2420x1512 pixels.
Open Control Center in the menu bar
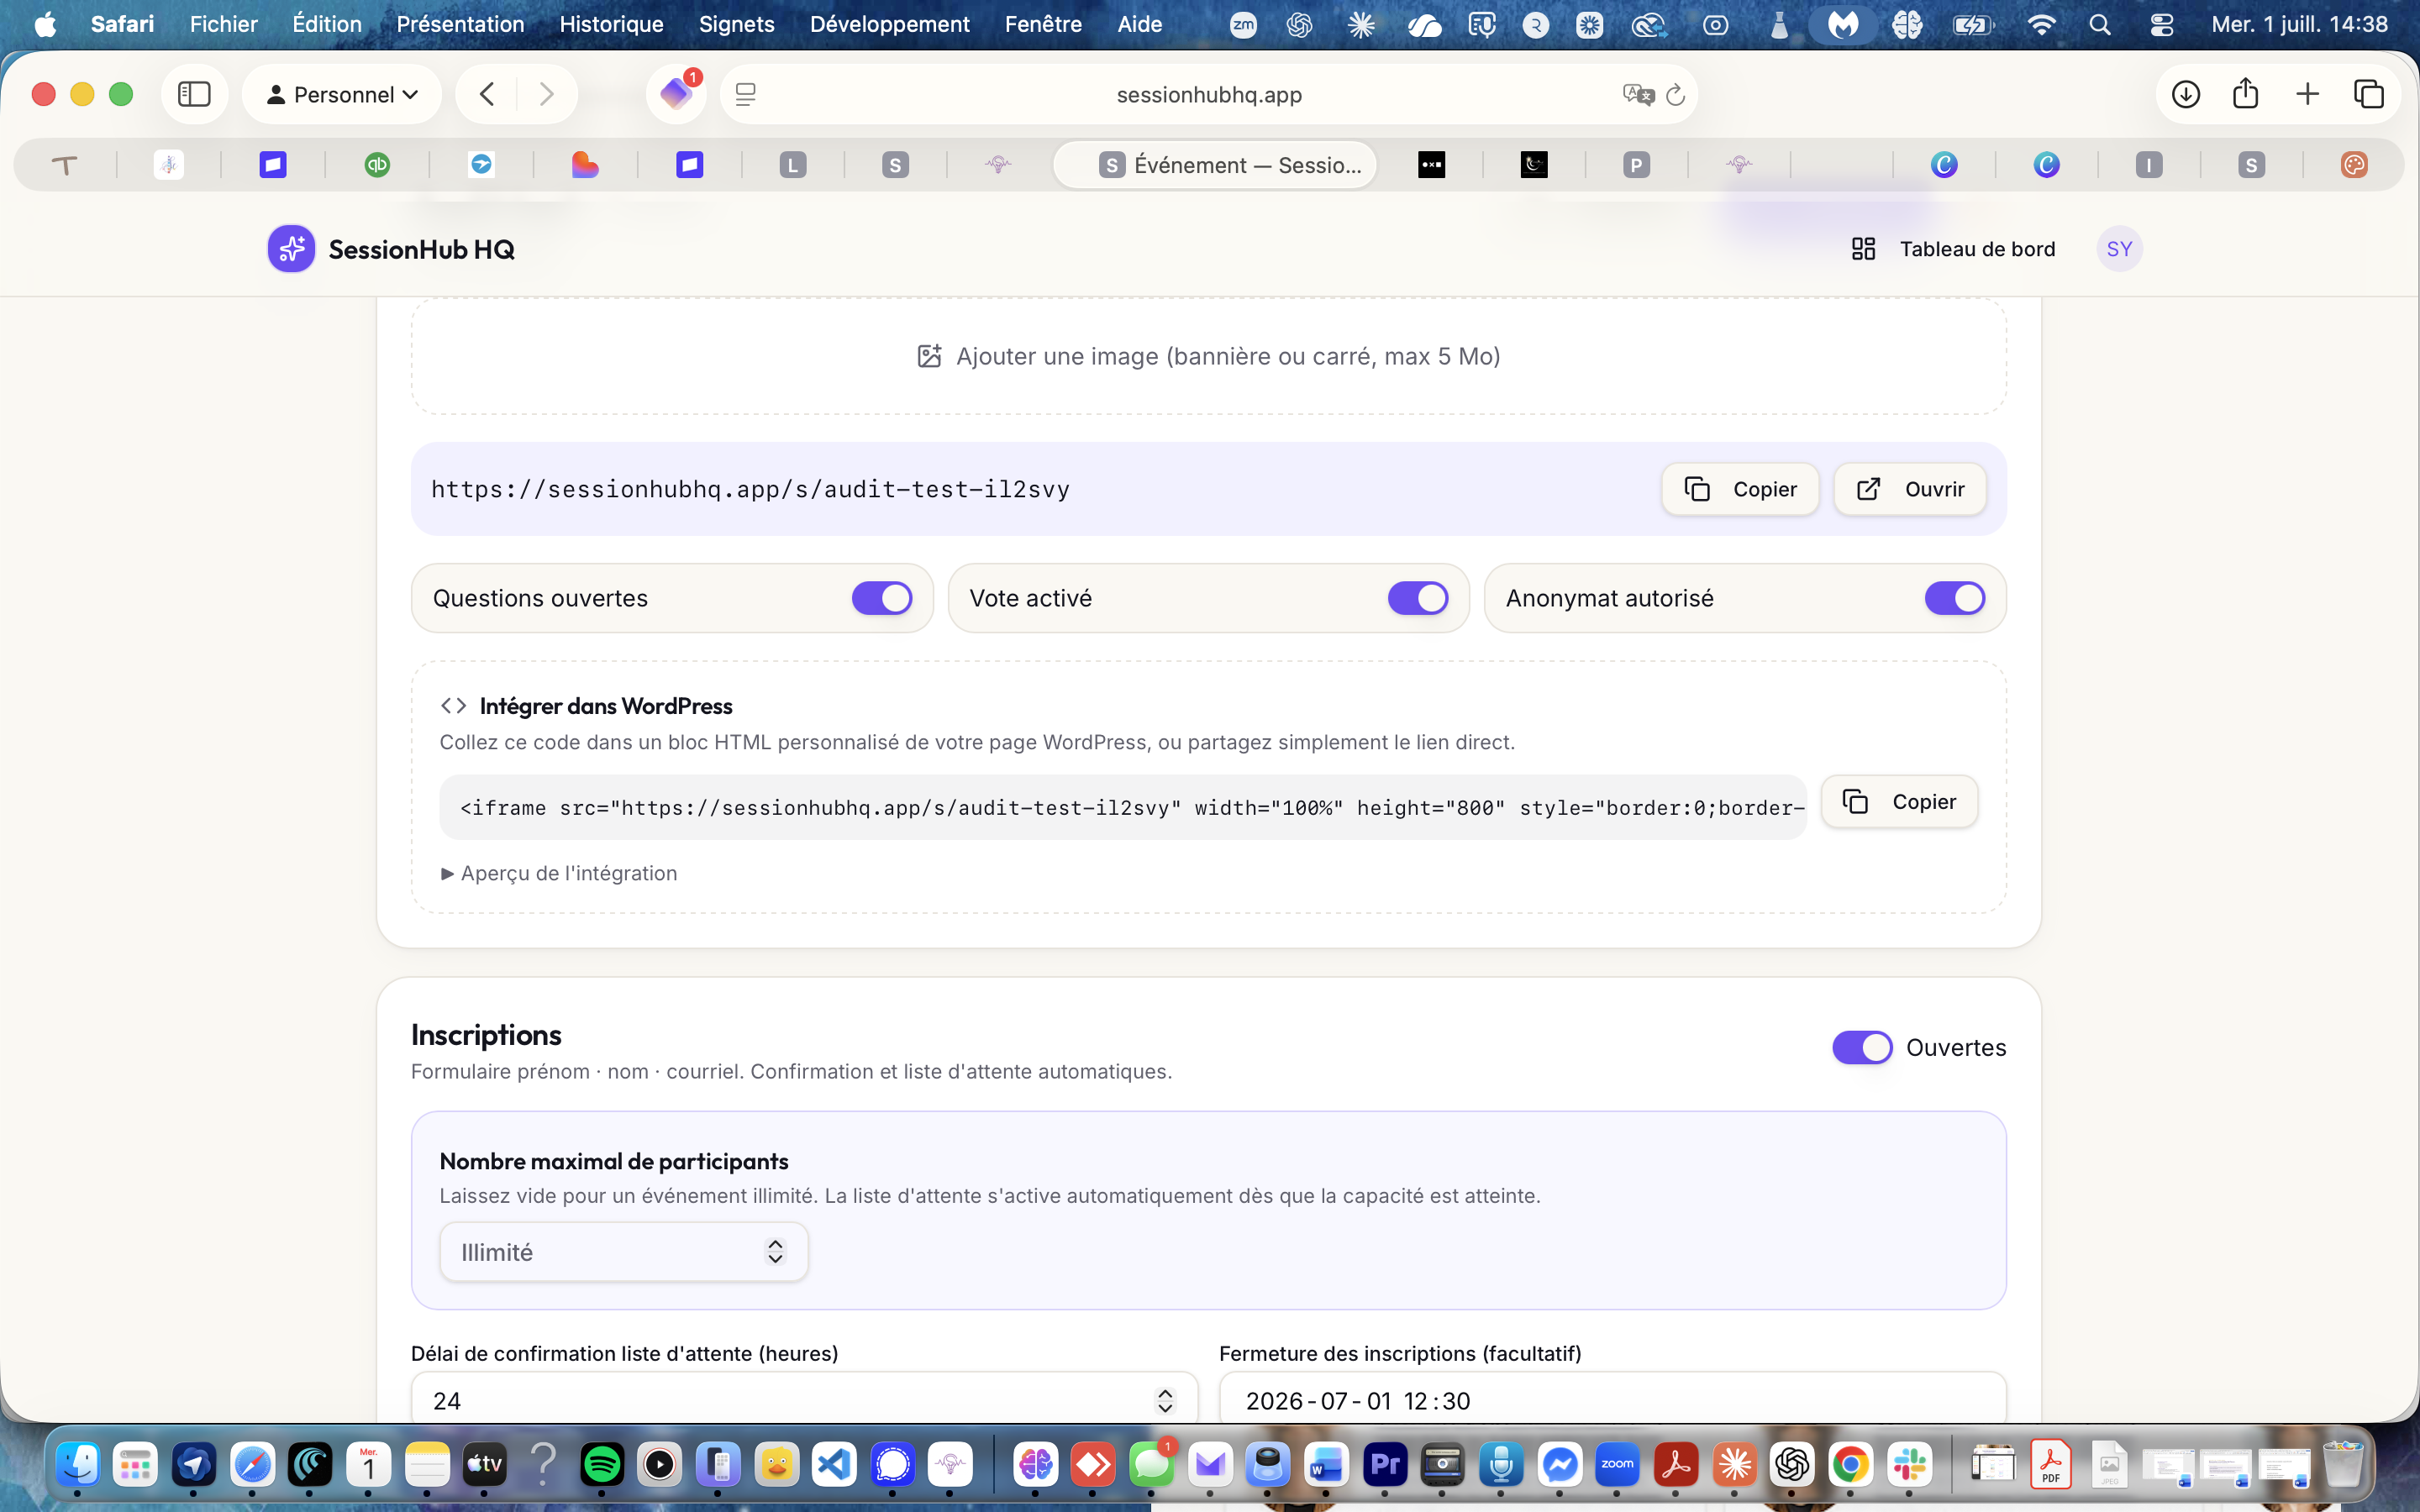point(2161,25)
